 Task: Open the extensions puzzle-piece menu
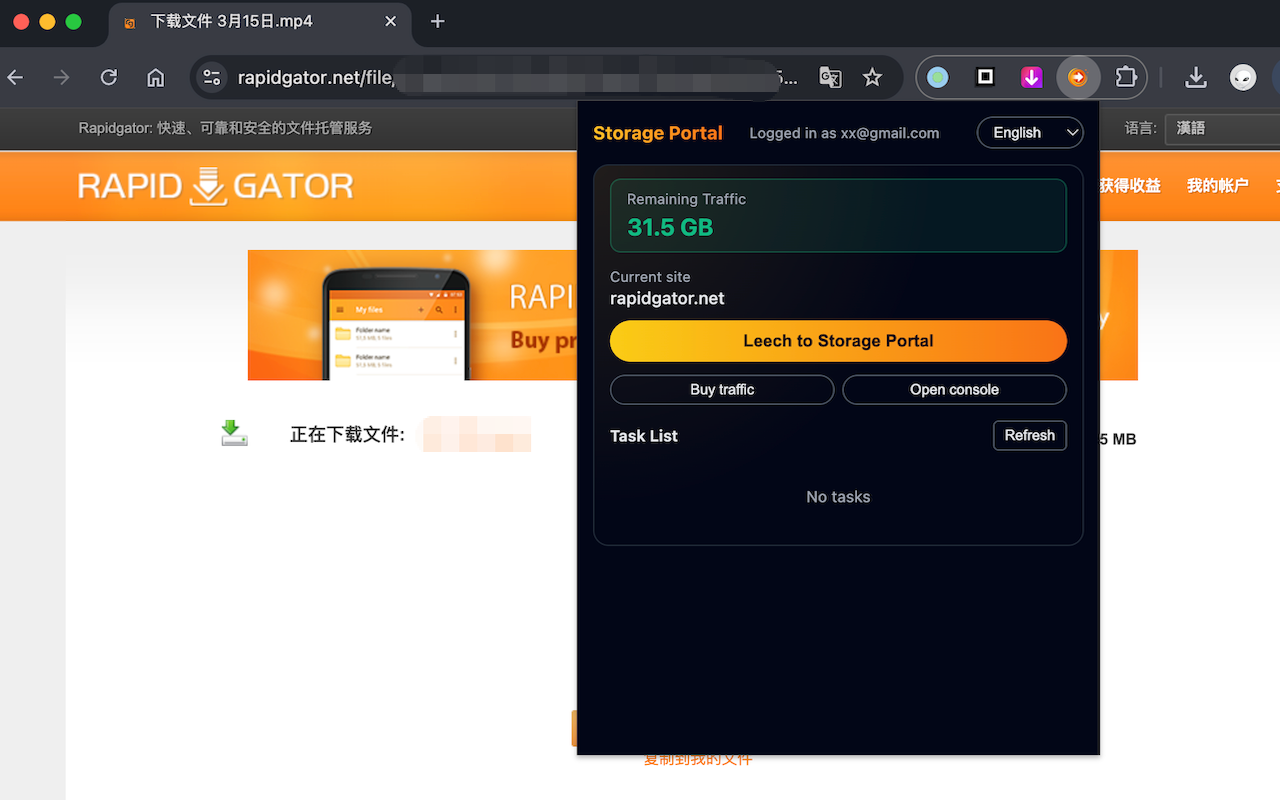[1126, 77]
